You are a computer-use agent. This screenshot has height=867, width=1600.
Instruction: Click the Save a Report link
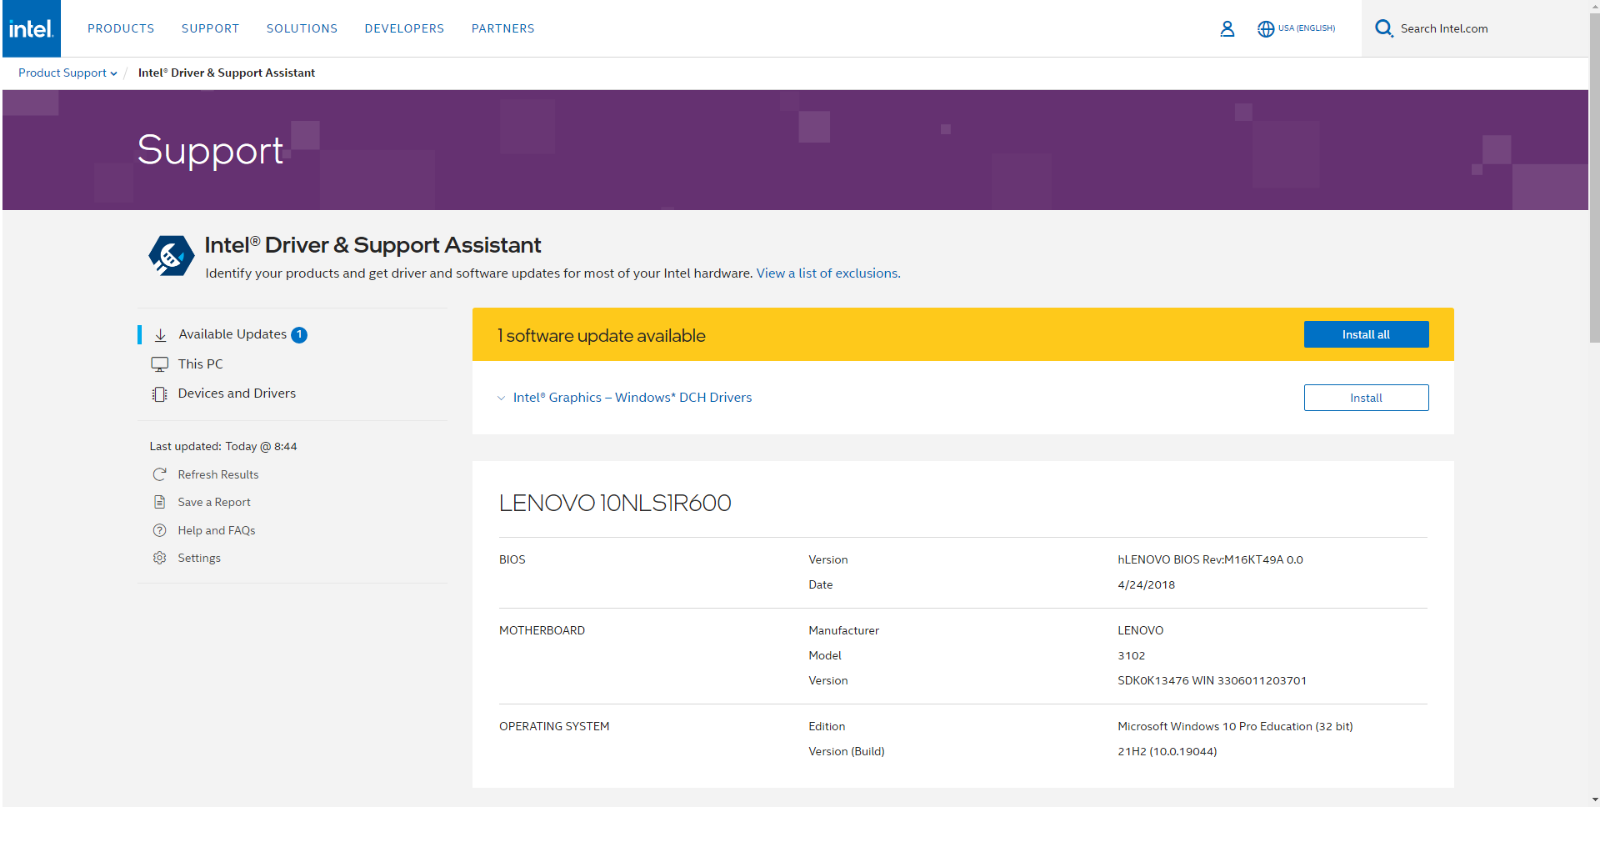[214, 502]
